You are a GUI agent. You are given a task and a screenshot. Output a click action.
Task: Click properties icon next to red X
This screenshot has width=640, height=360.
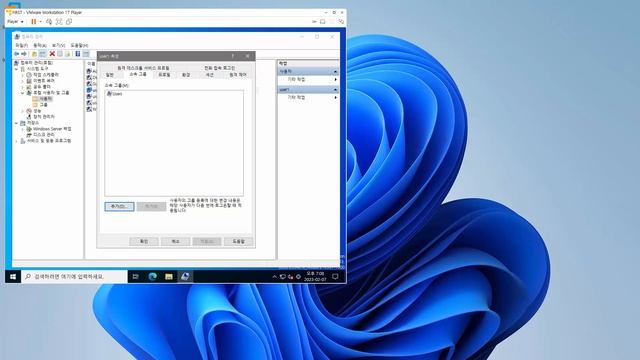[x=60, y=54]
